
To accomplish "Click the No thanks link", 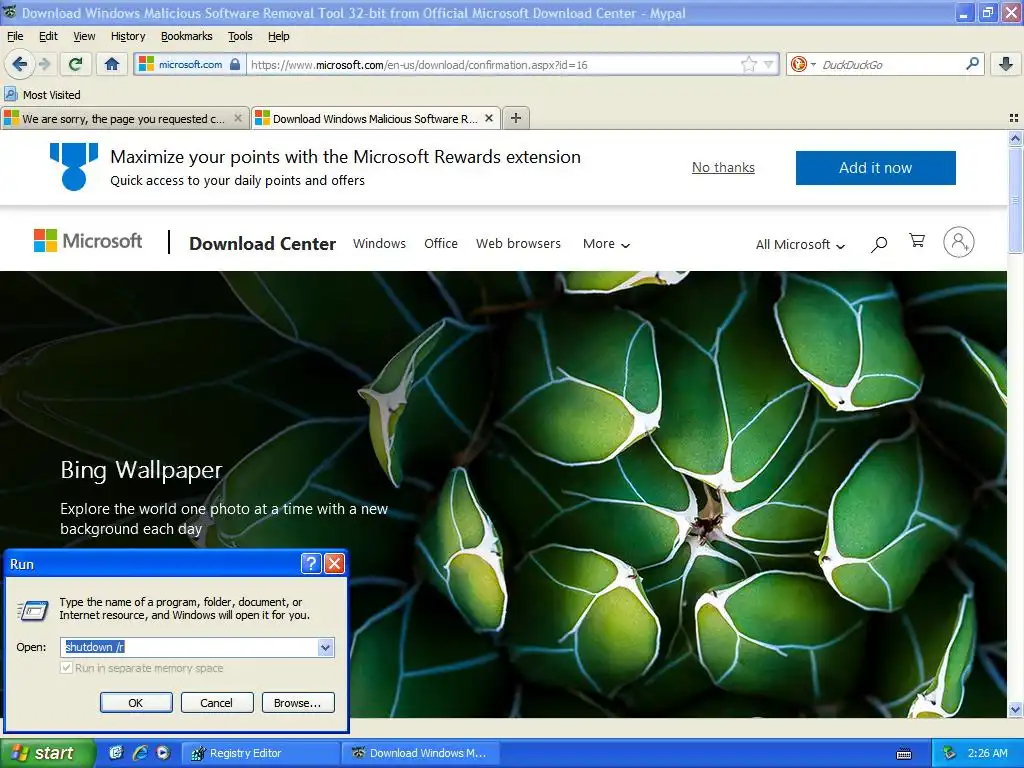I will pos(723,167).
